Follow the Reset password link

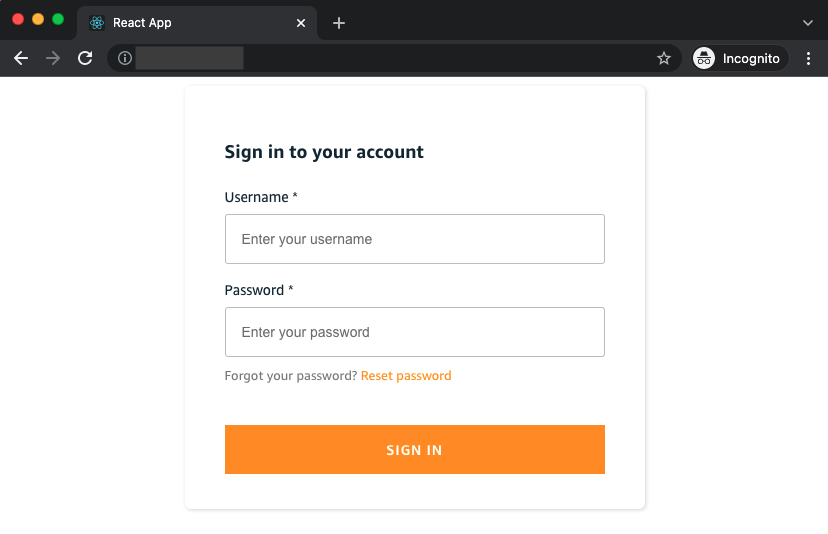406,376
